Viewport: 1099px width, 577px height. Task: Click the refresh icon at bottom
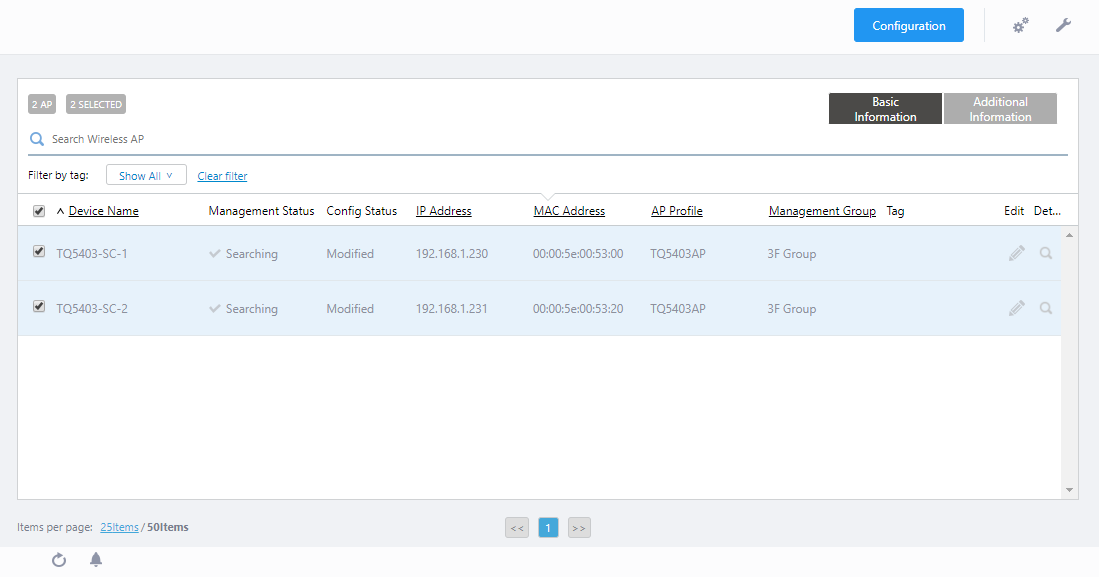click(x=59, y=560)
